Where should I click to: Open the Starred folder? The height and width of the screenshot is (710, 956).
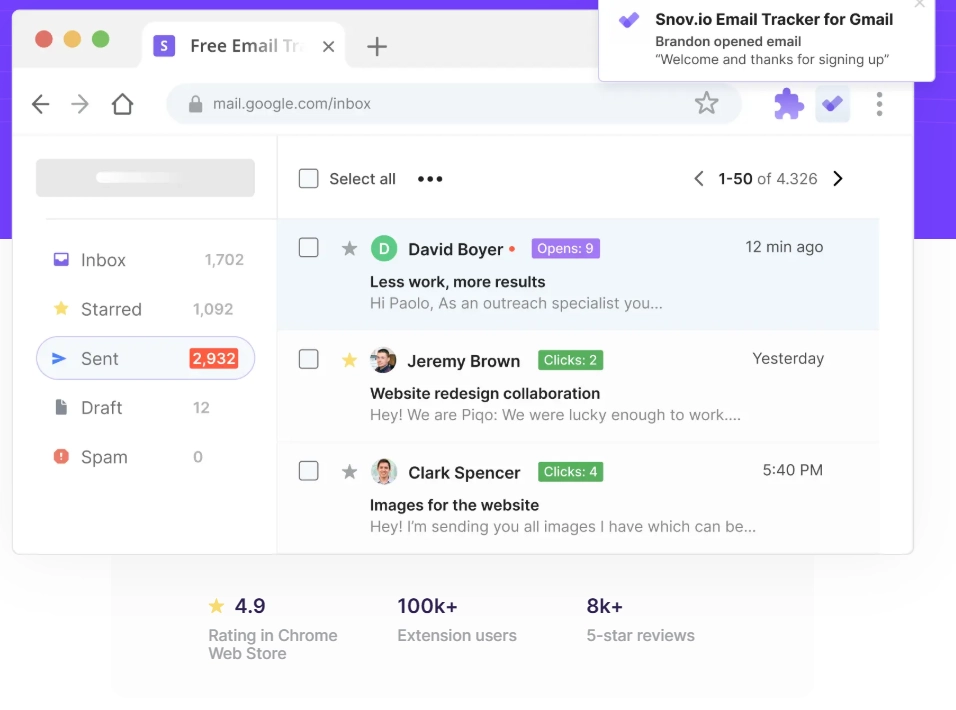click(x=146, y=309)
